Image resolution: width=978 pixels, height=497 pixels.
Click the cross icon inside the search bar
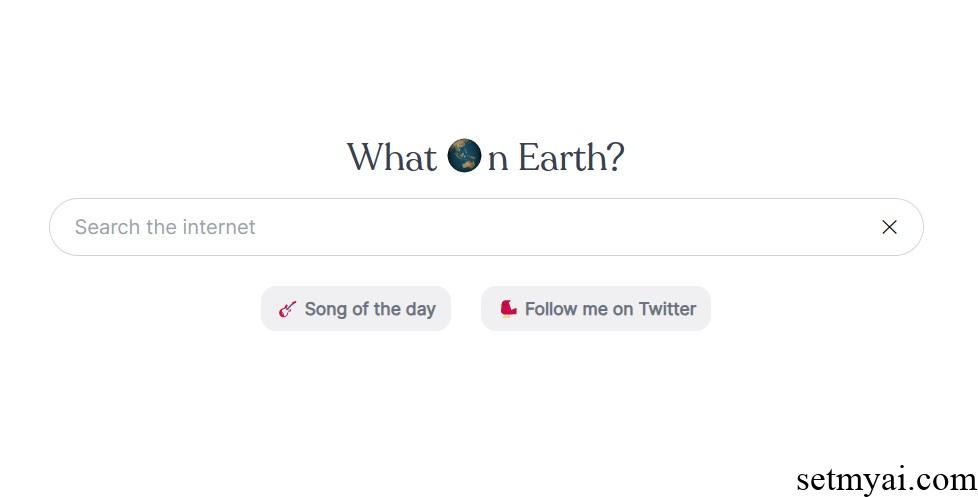889,227
